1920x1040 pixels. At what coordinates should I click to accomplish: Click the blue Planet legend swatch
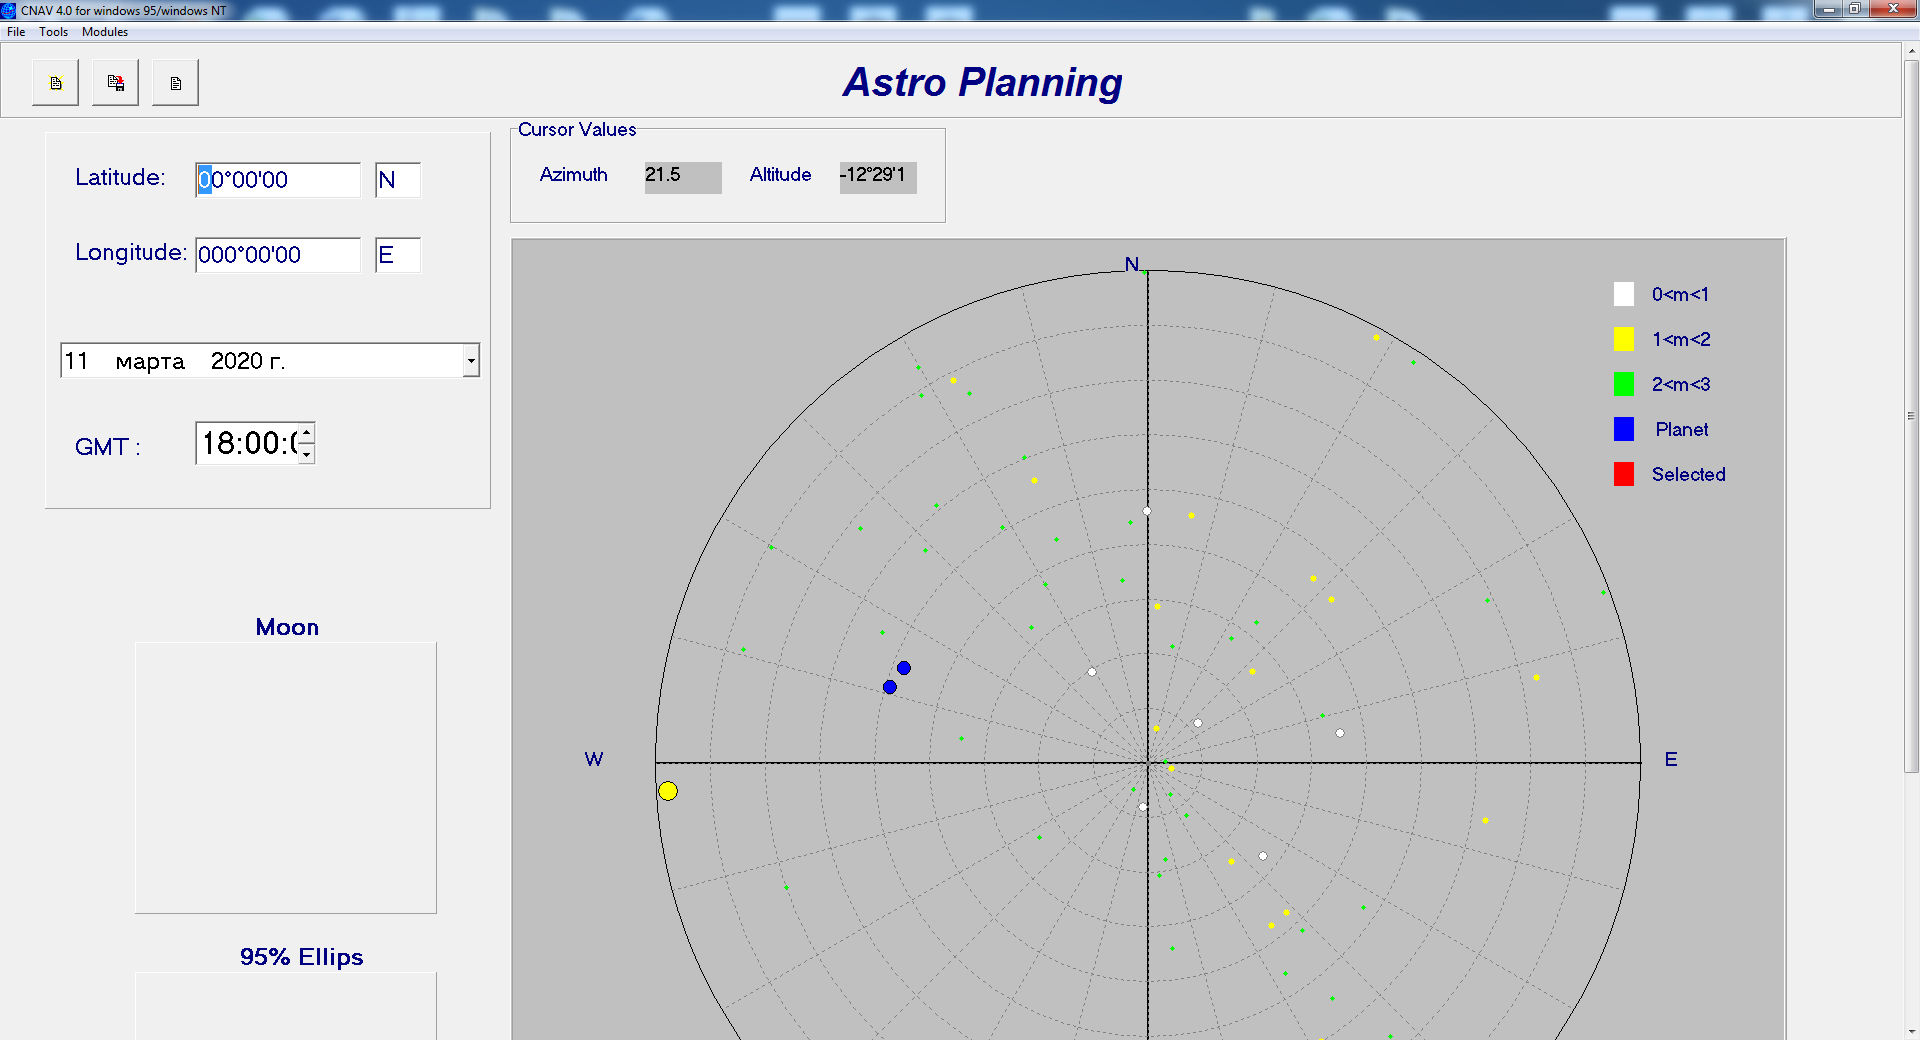tap(1624, 429)
